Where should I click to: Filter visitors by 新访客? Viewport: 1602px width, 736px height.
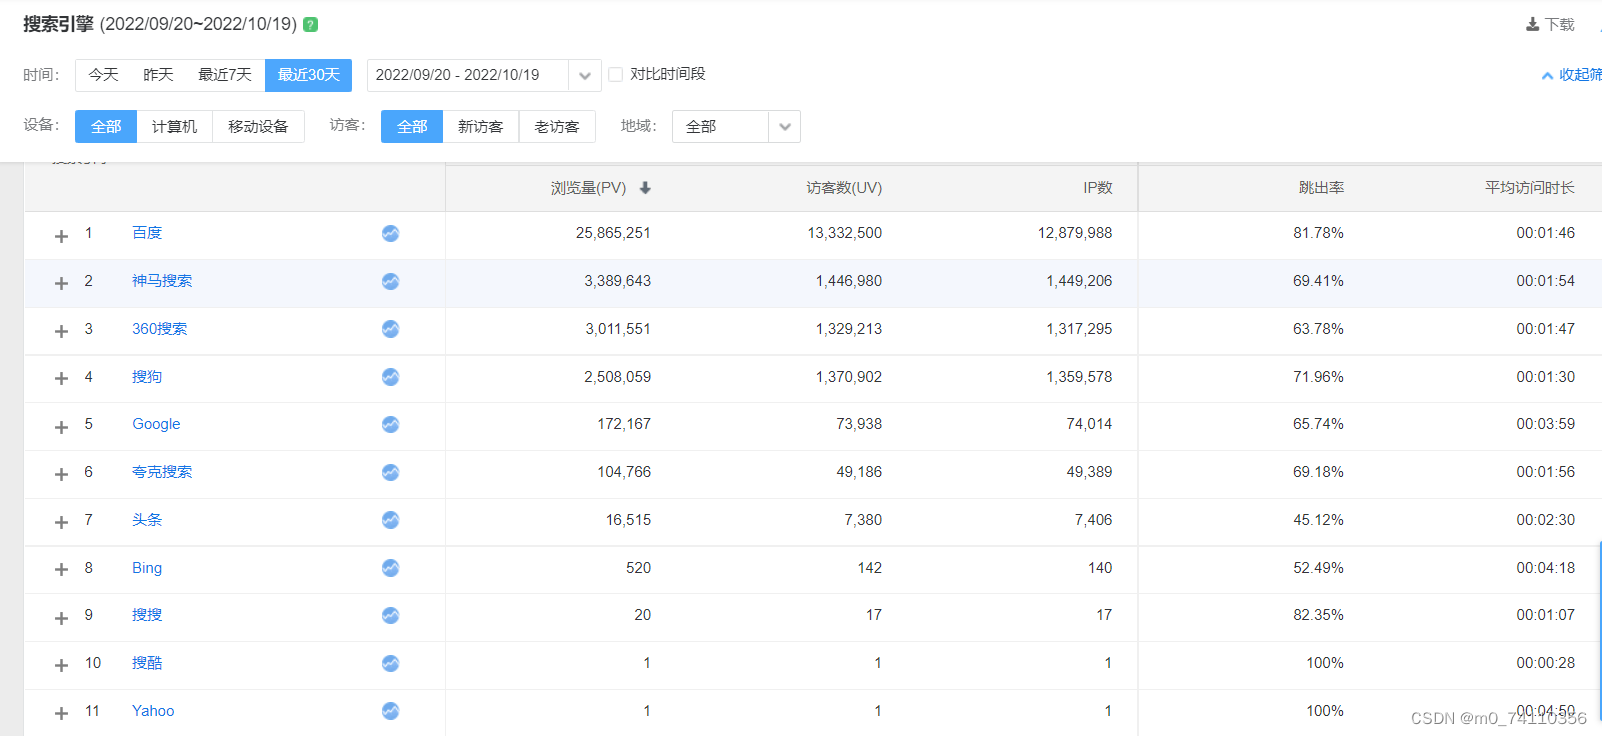[480, 127]
